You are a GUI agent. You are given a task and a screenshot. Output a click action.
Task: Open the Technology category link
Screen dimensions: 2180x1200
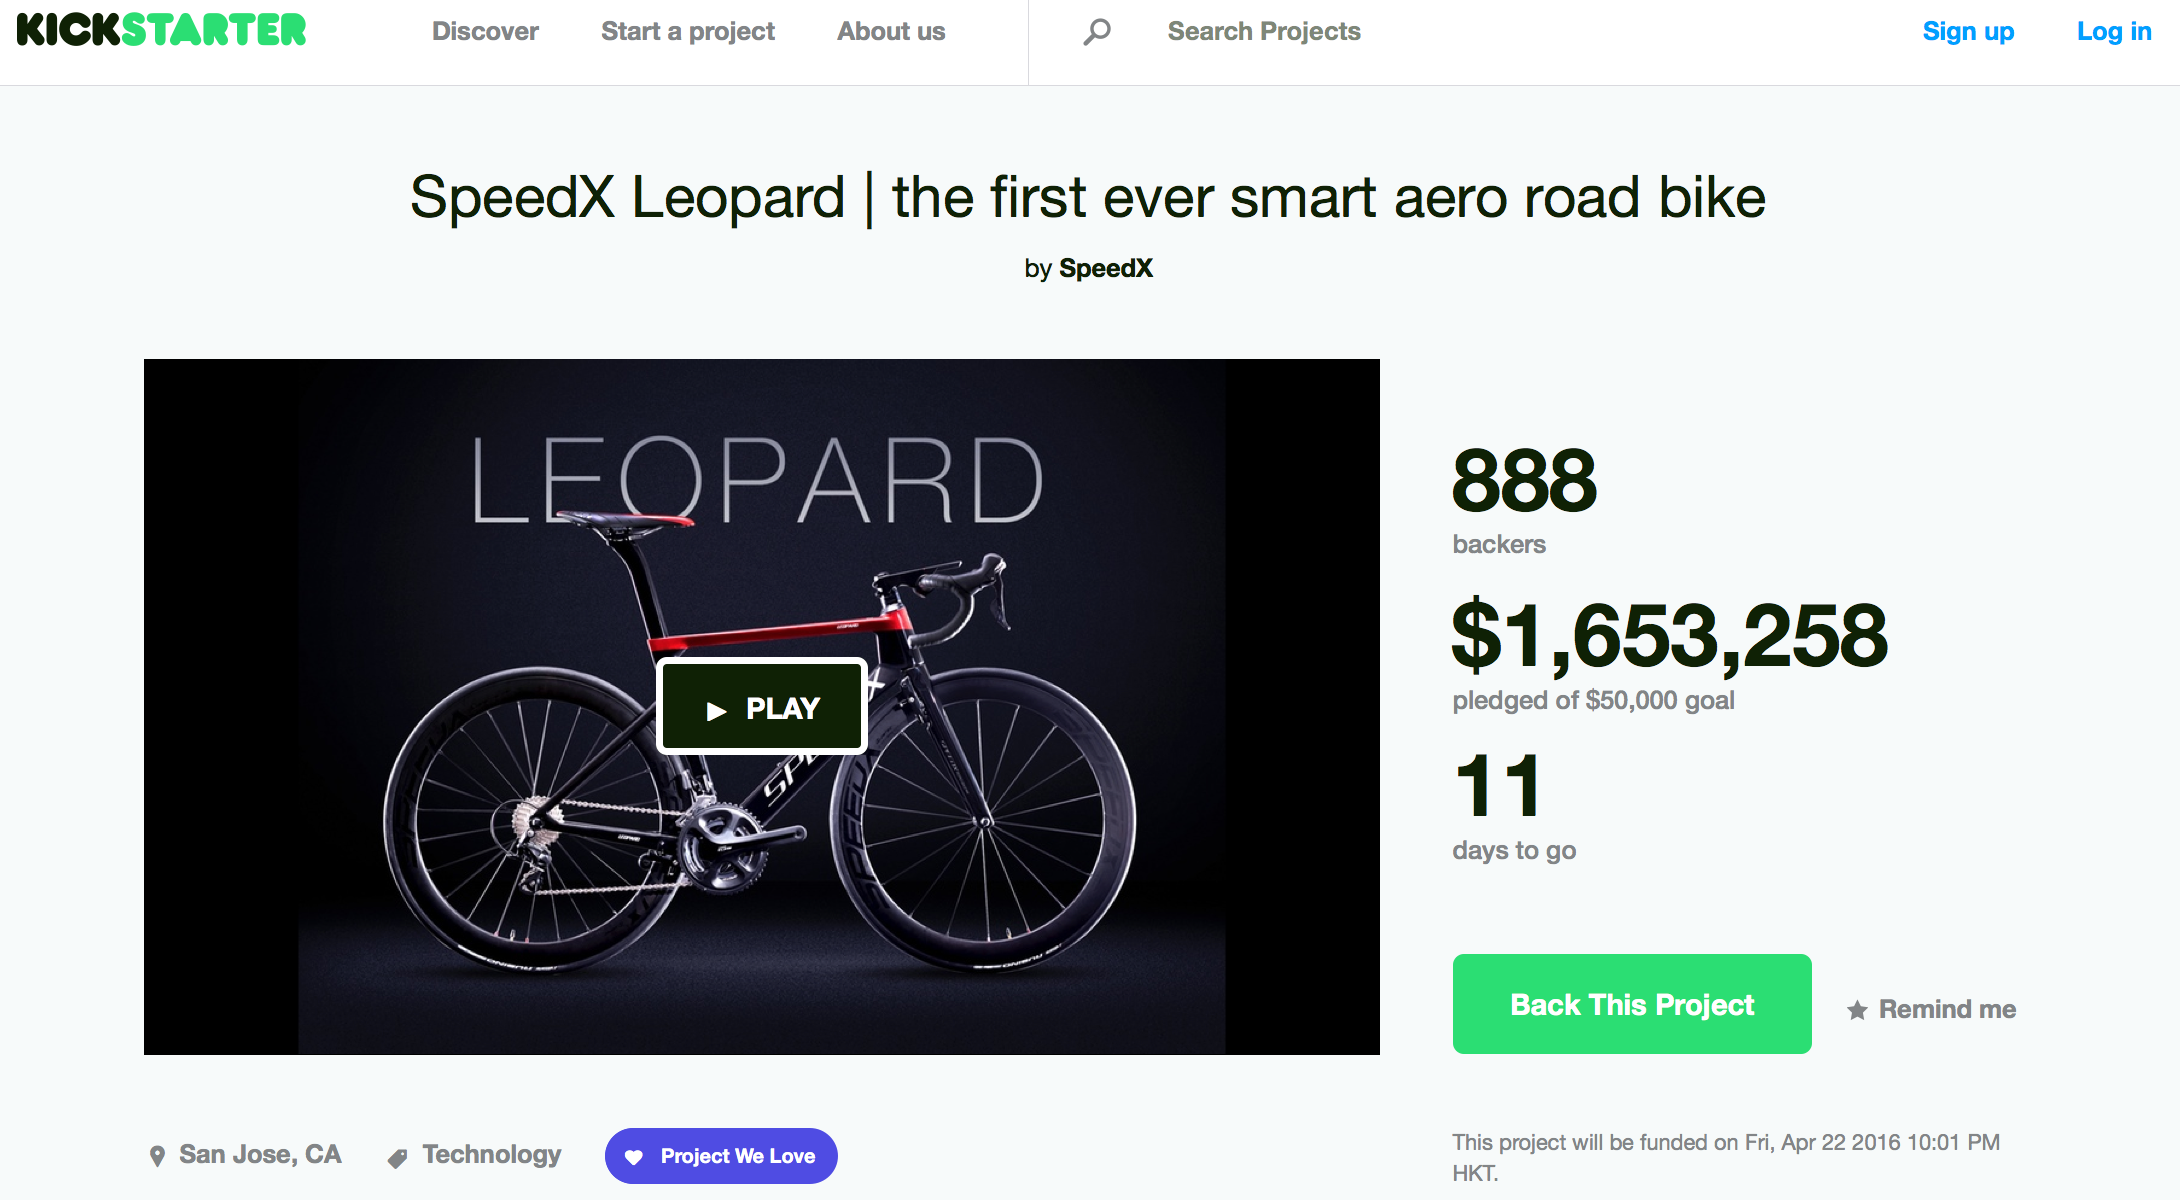(491, 1155)
